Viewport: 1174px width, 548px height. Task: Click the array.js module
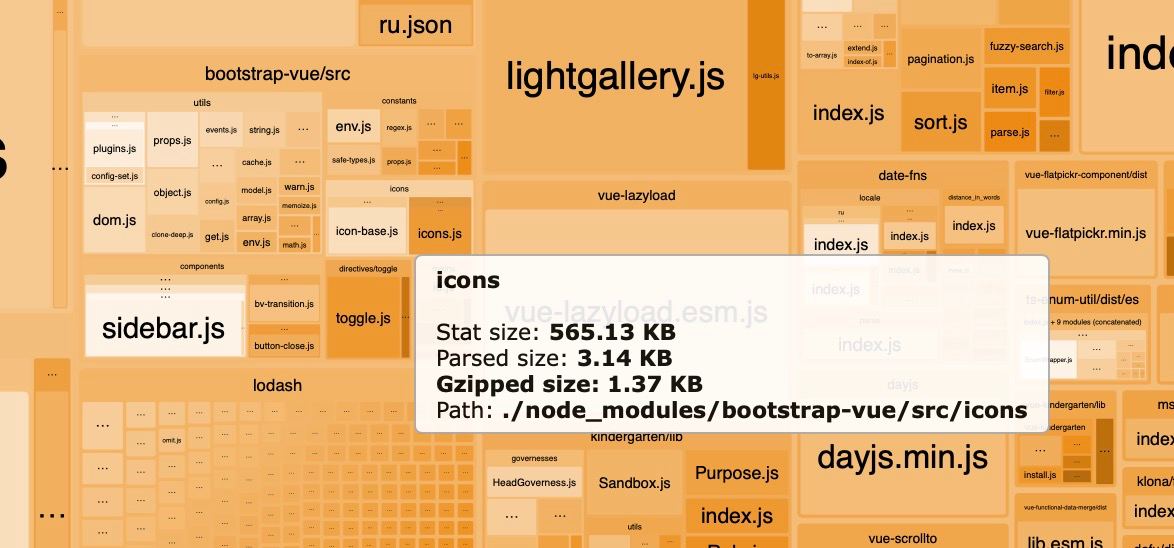tap(256, 218)
